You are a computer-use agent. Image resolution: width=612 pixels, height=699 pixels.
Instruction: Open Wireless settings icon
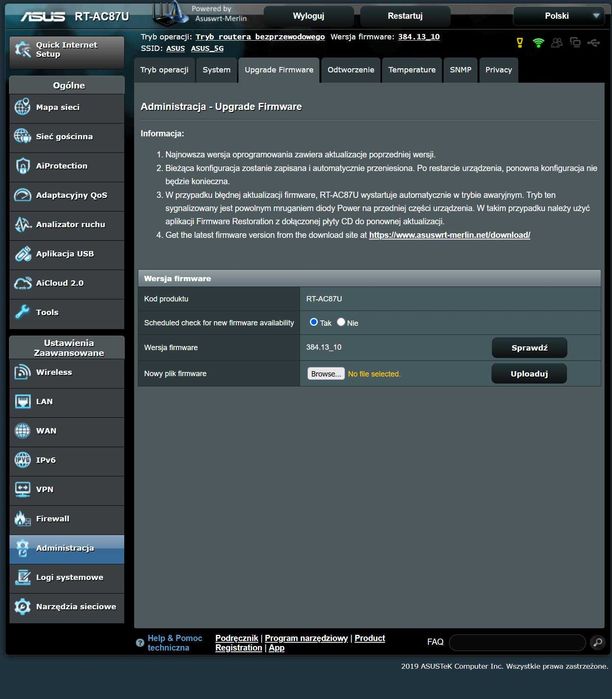coord(22,372)
